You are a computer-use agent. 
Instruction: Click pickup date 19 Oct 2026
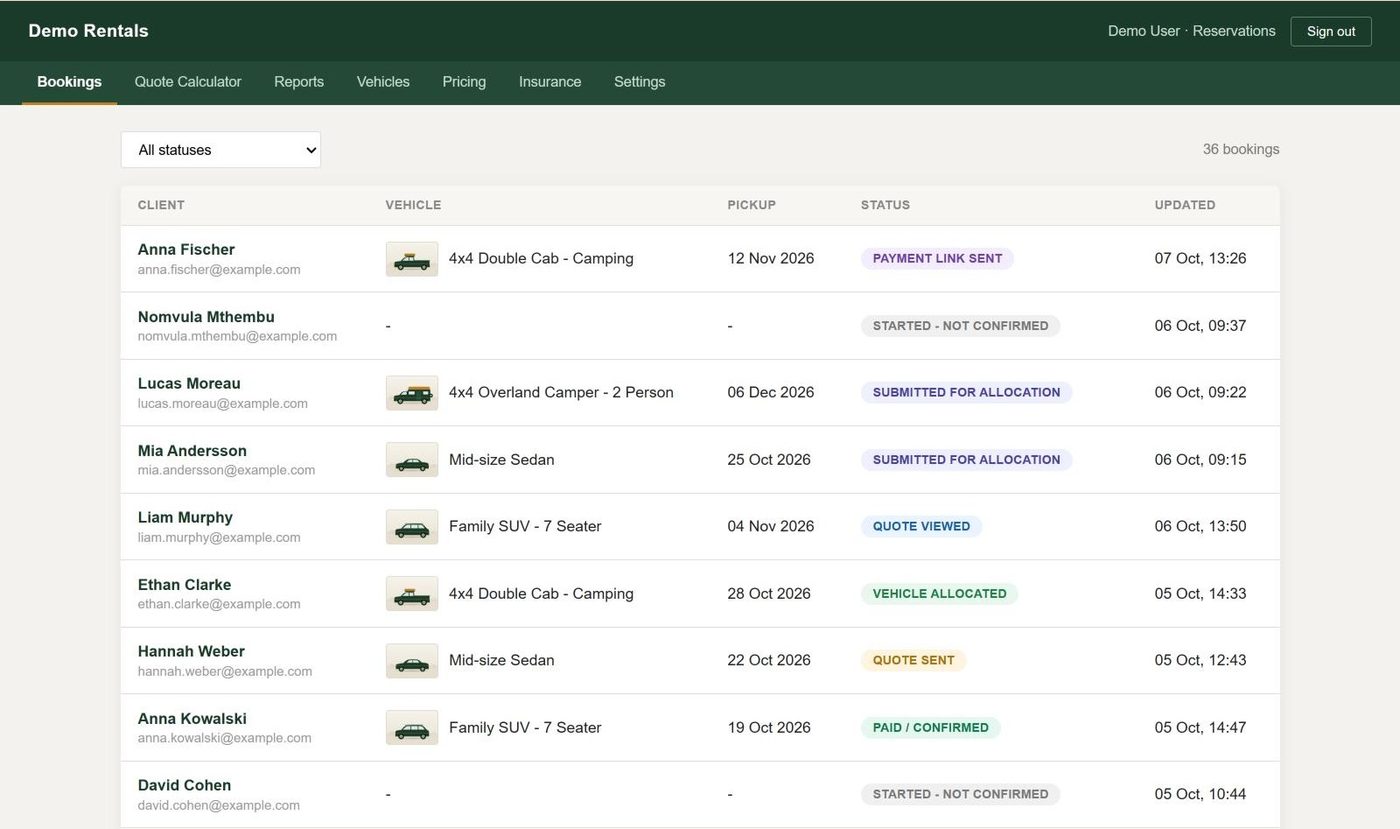point(769,727)
